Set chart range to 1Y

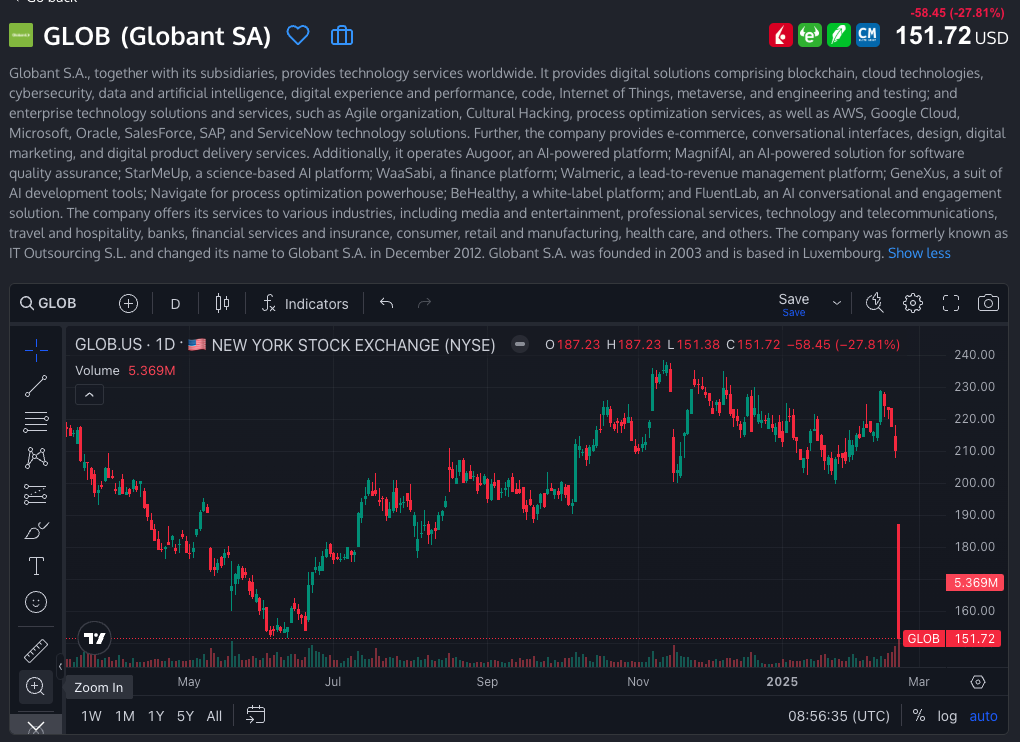coord(156,716)
